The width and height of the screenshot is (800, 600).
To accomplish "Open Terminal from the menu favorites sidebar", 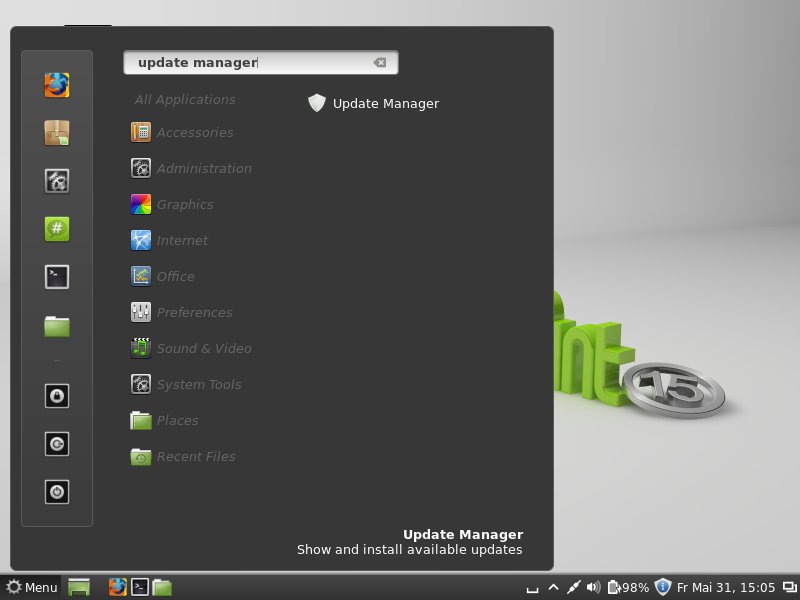I will 57,277.
